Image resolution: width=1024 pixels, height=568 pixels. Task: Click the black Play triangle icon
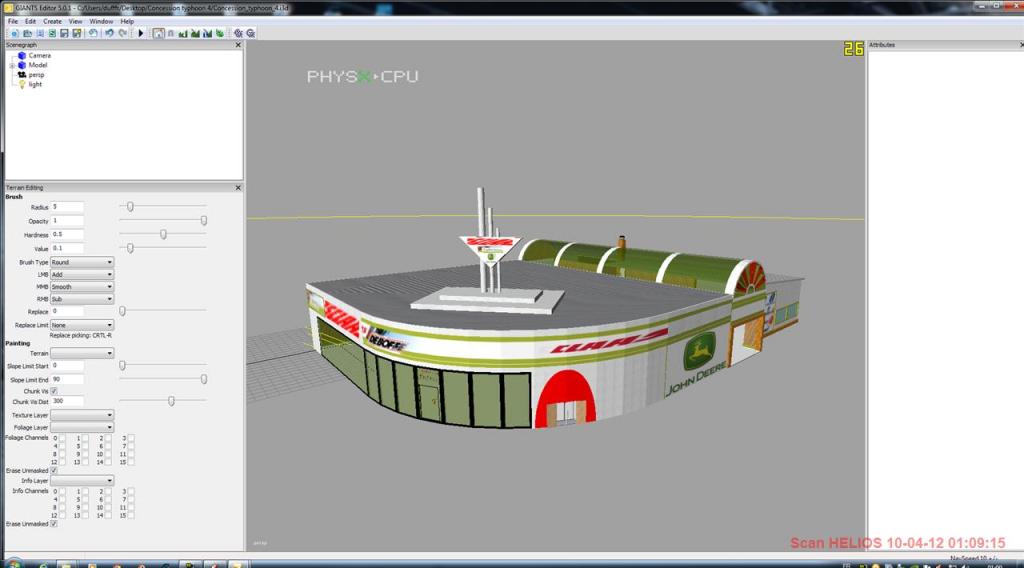point(140,33)
